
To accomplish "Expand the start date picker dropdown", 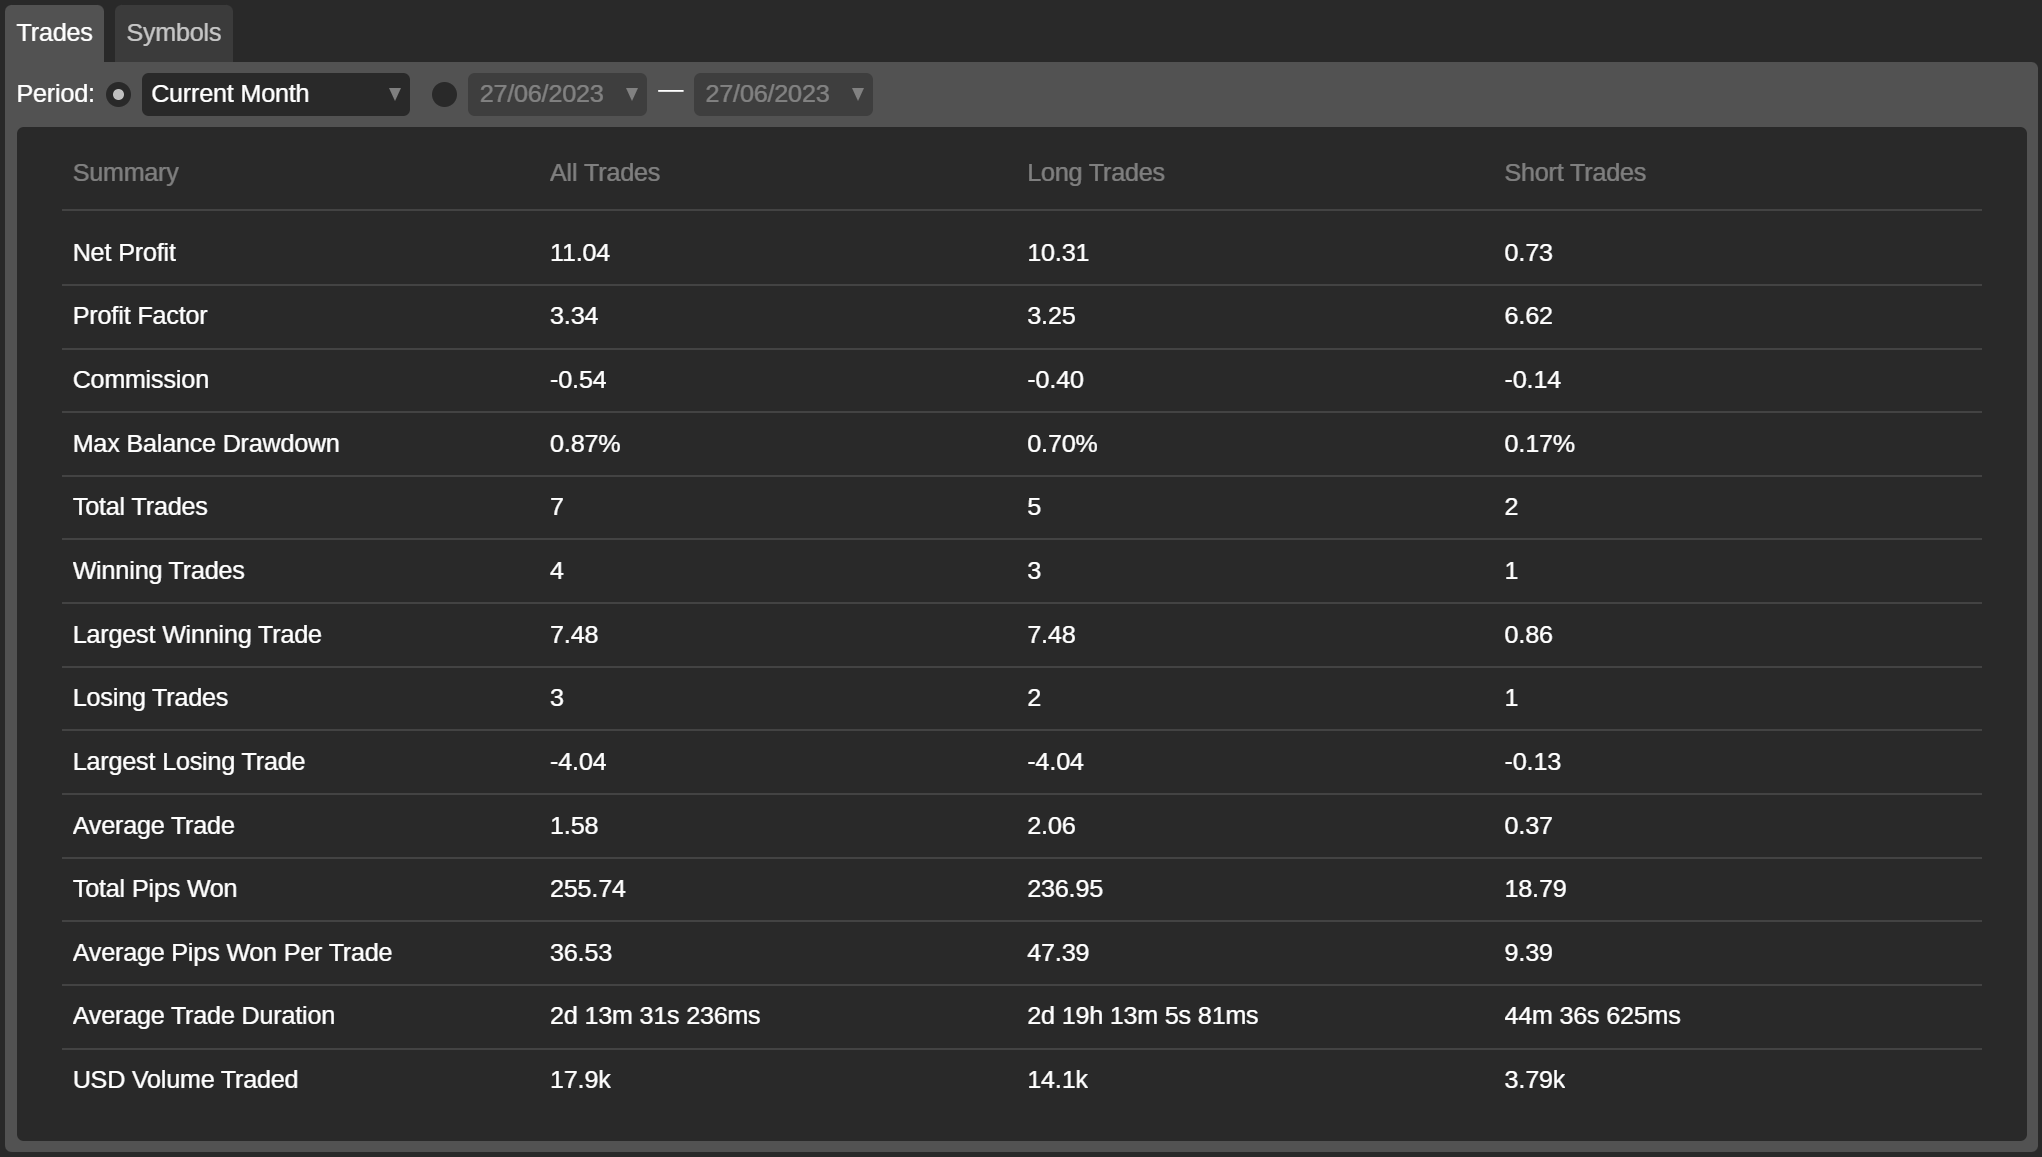I will [x=631, y=94].
